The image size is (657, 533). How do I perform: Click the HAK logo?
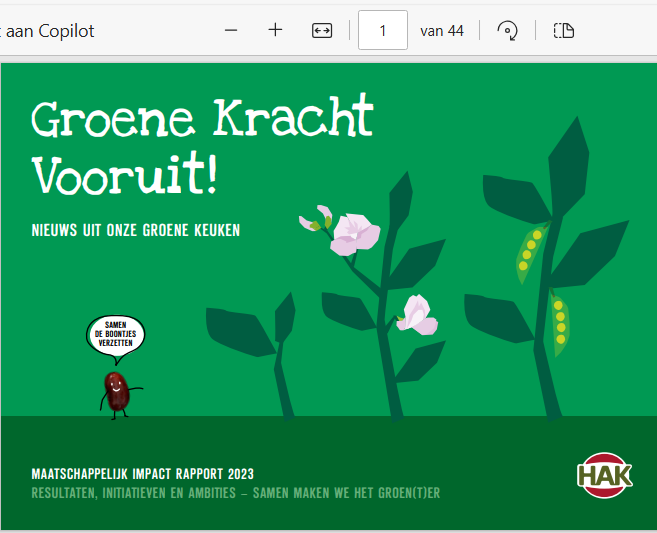coord(605,476)
